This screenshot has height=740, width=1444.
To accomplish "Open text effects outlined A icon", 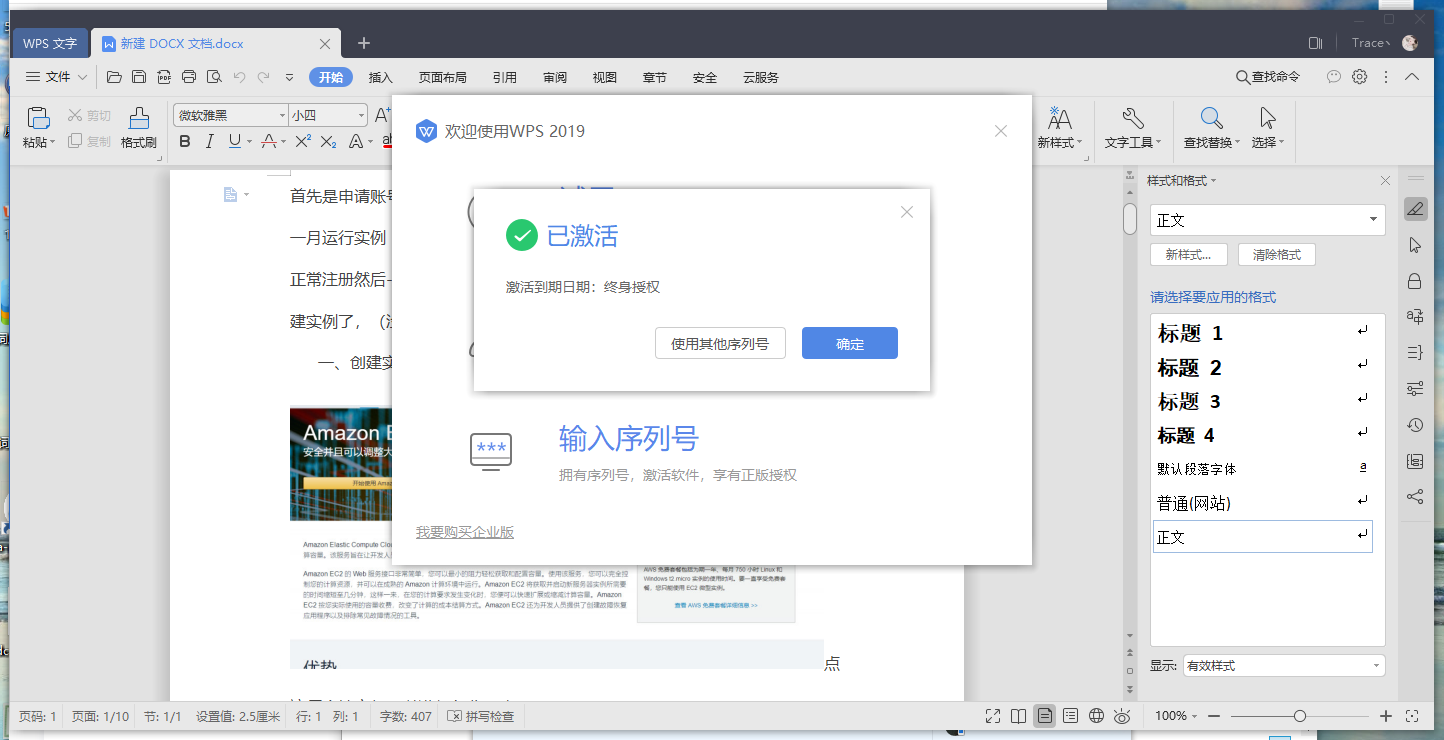I will pyautogui.click(x=355, y=142).
